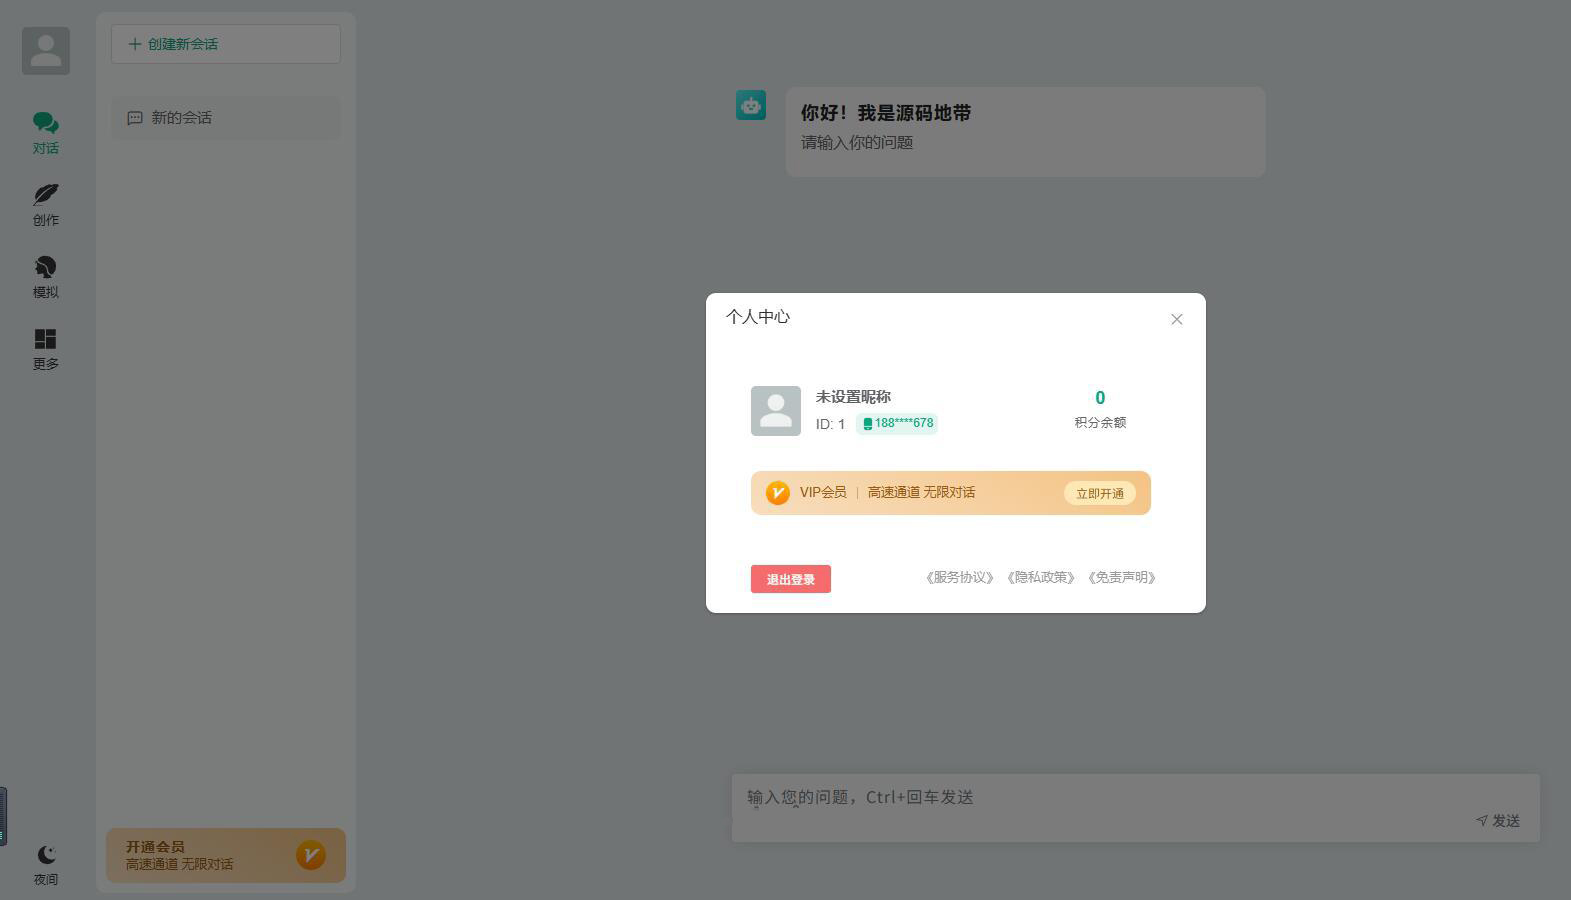Close the 个人中心 dialog
Viewport: 1571px width, 900px height.
pos(1176,319)
